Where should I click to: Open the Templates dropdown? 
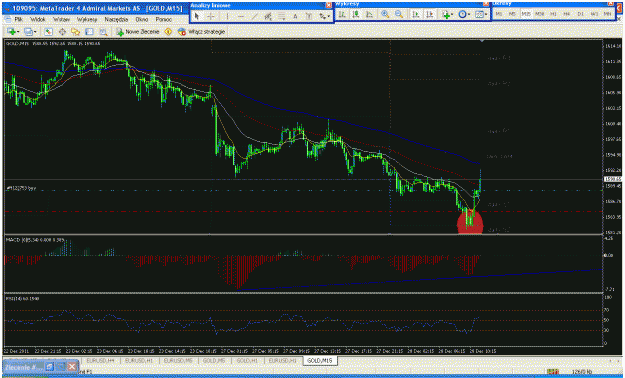pyautogui.click(x=481, y=15)
